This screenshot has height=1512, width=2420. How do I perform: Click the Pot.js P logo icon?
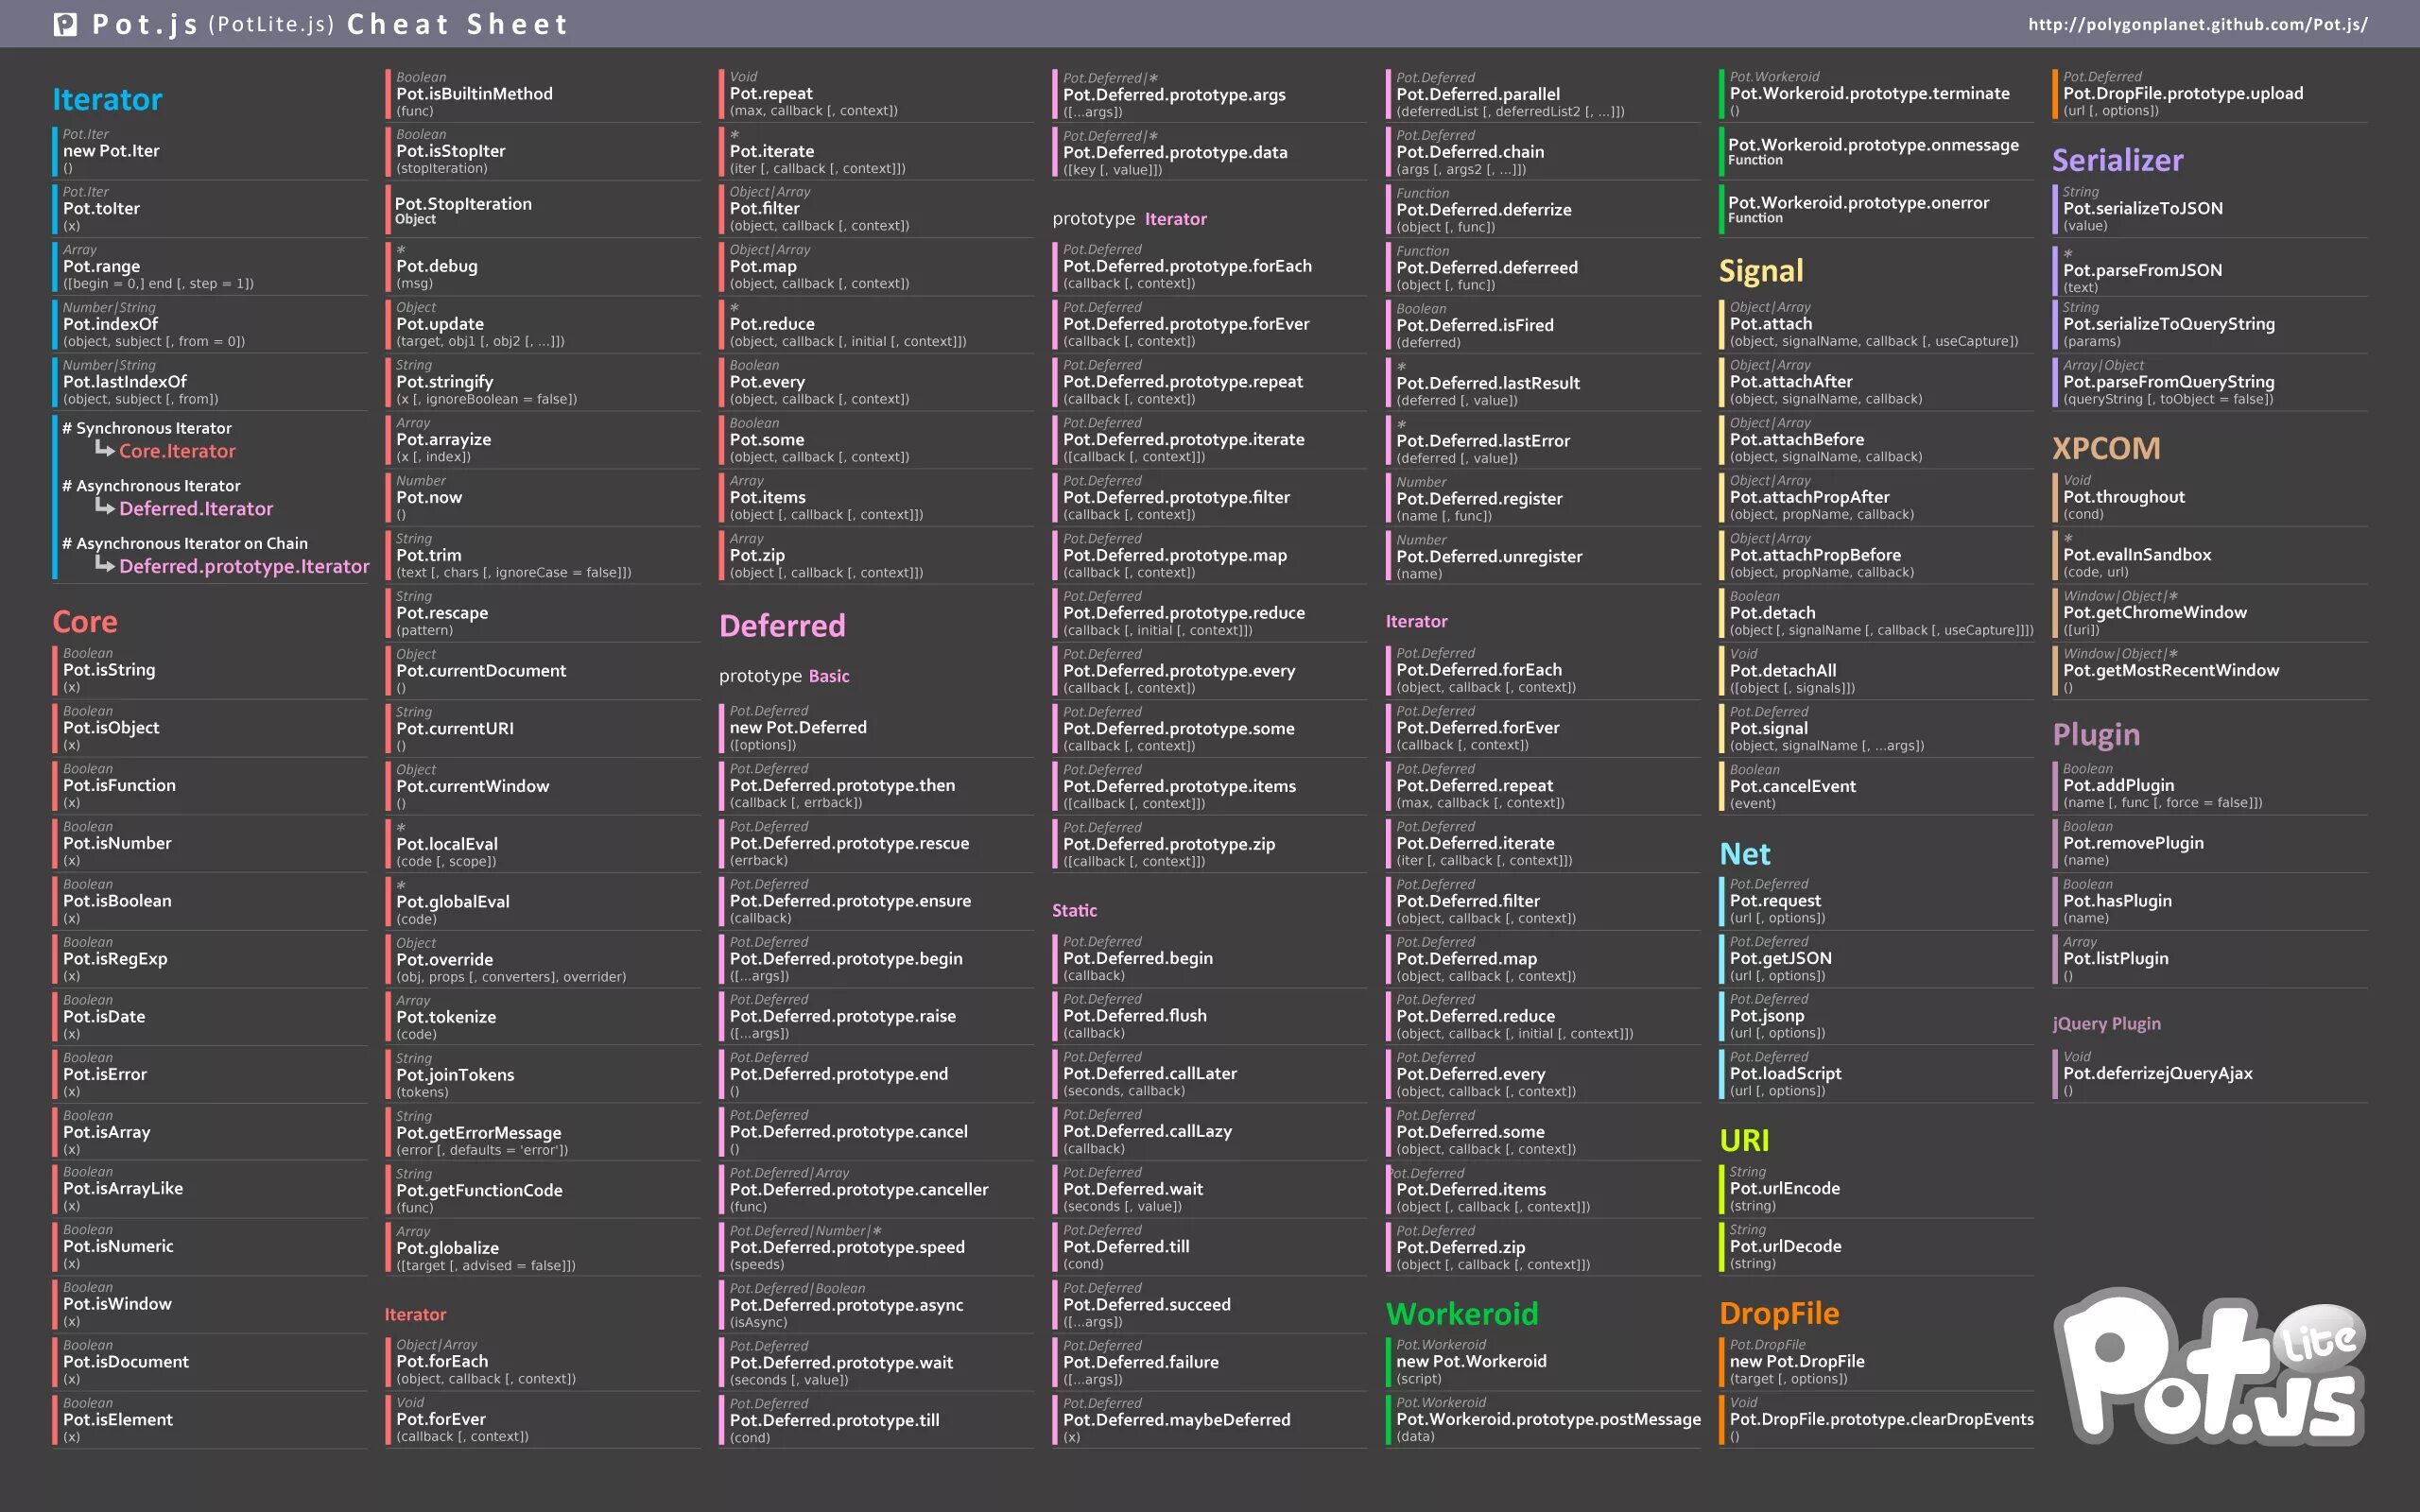click(66, 24)
